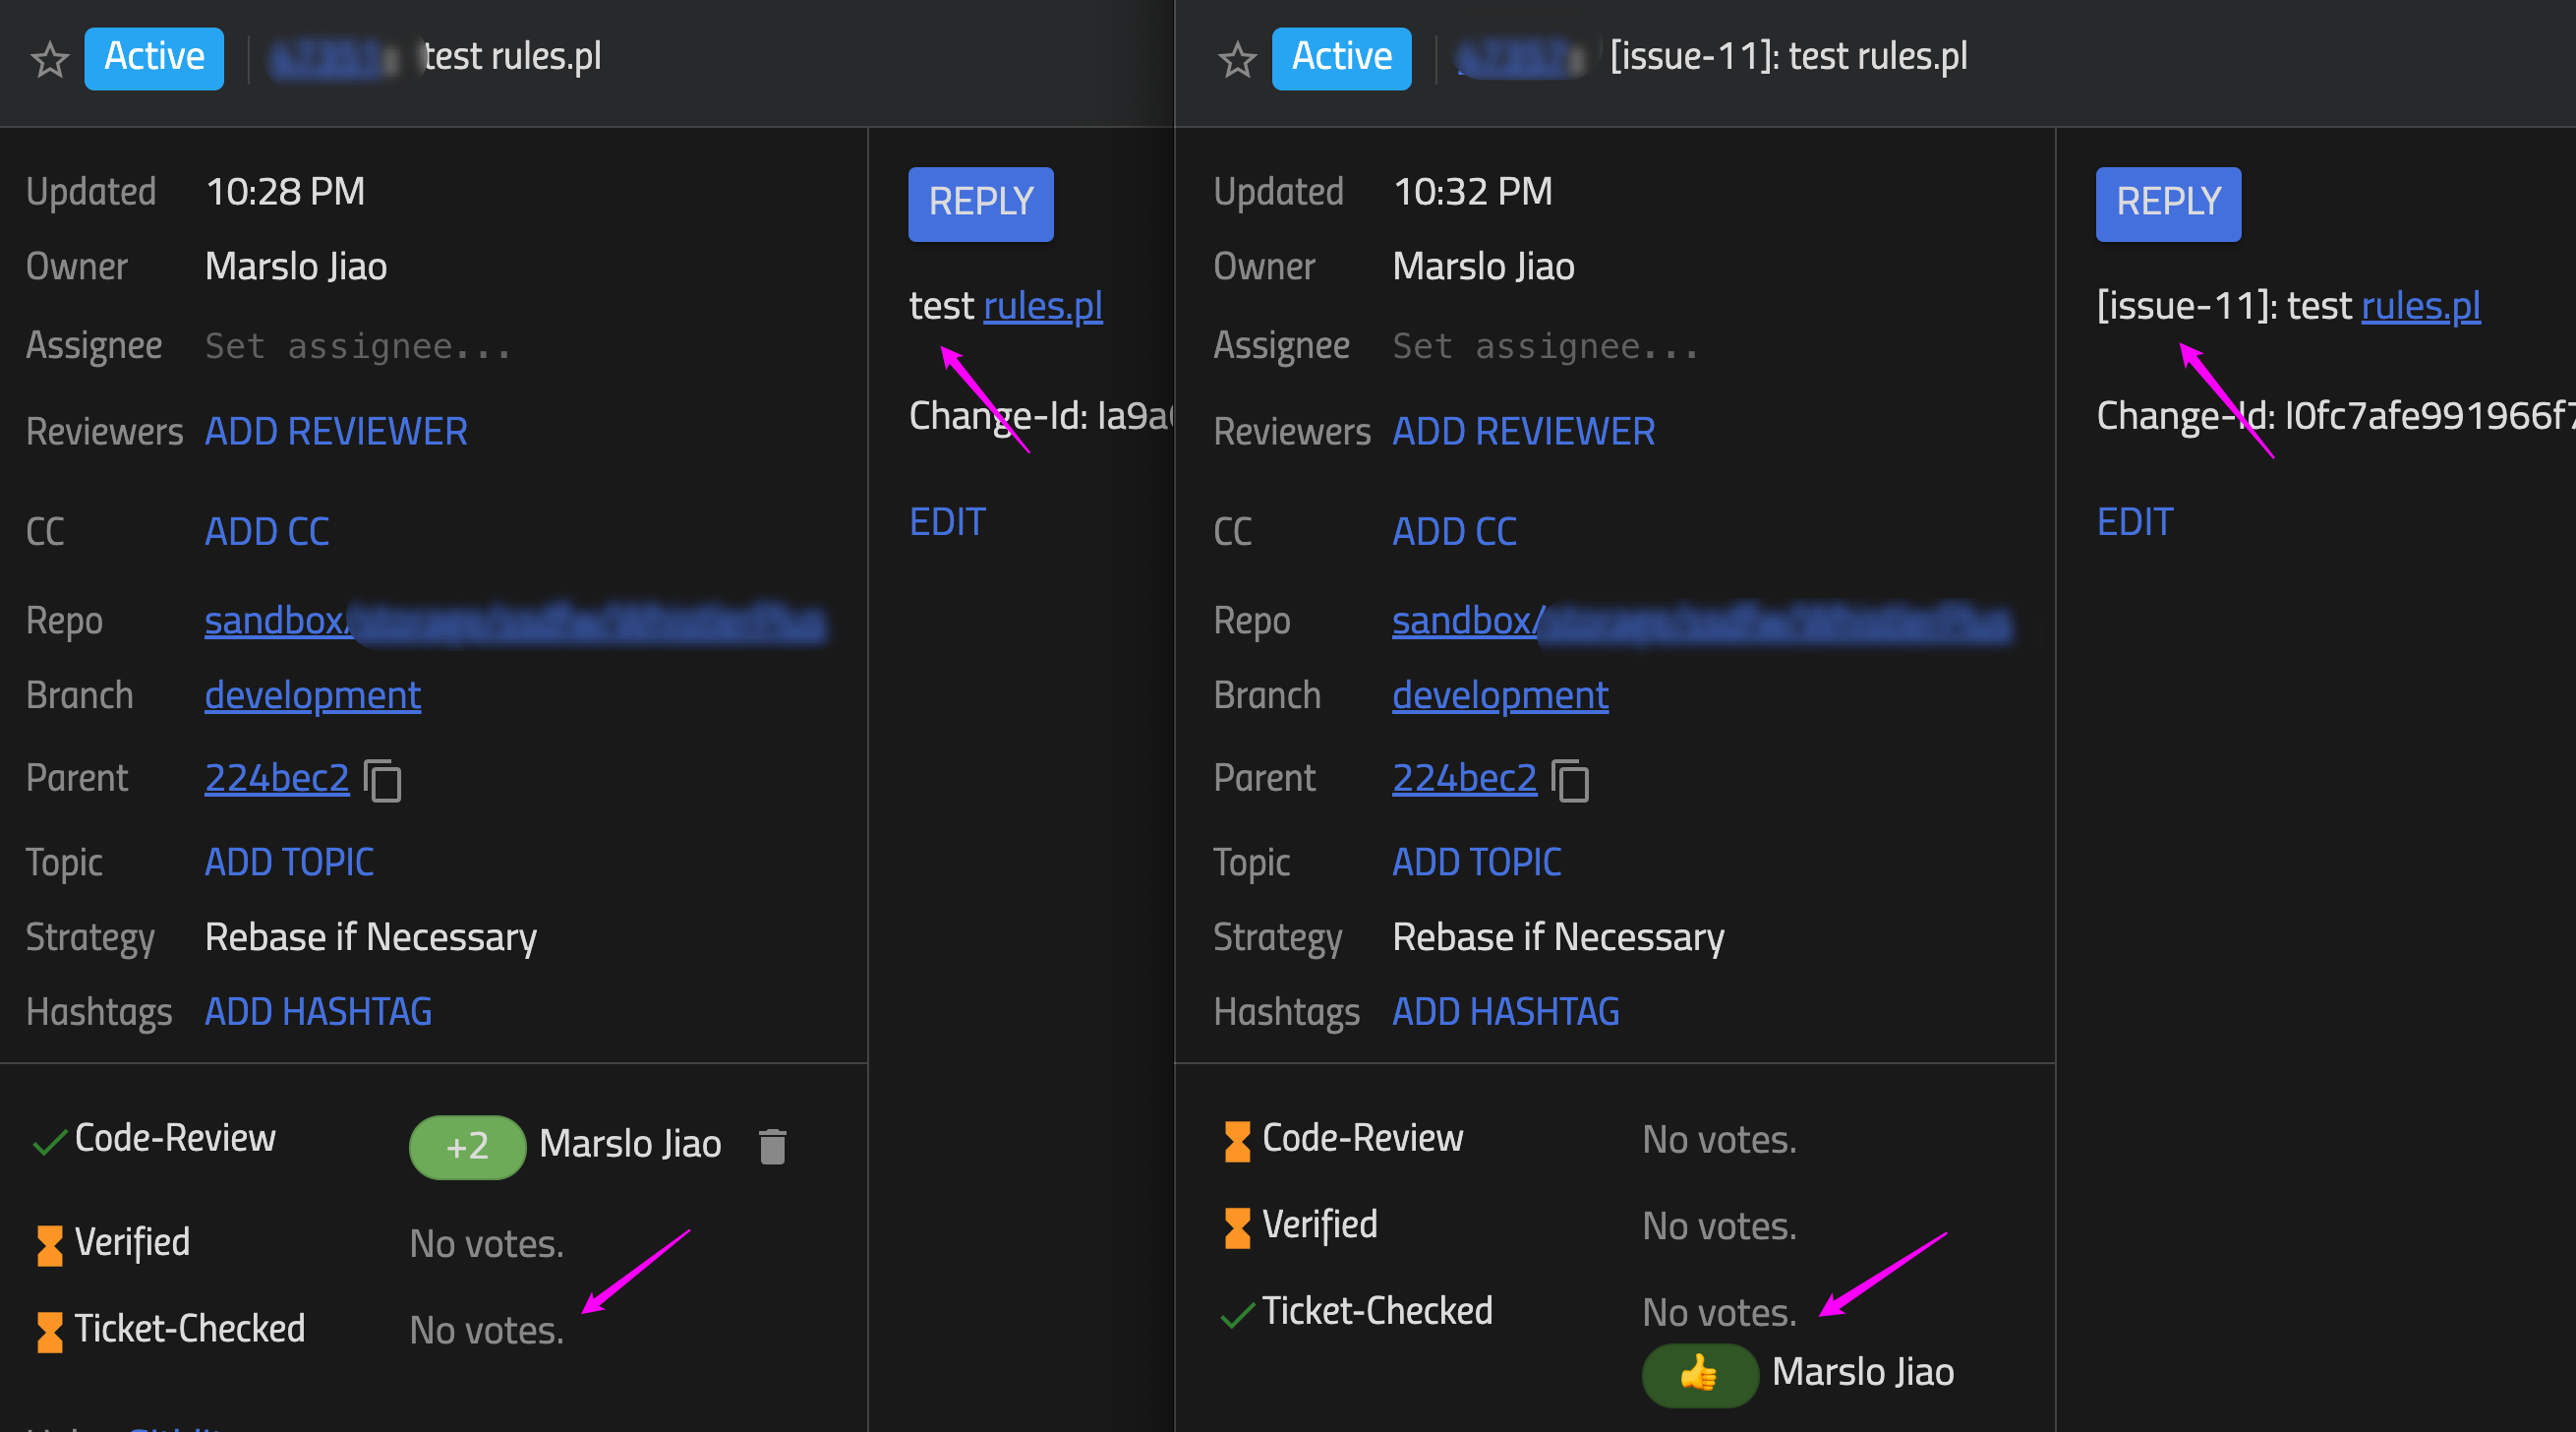Click the rules.pl file link in left change

coord(1041,303)
